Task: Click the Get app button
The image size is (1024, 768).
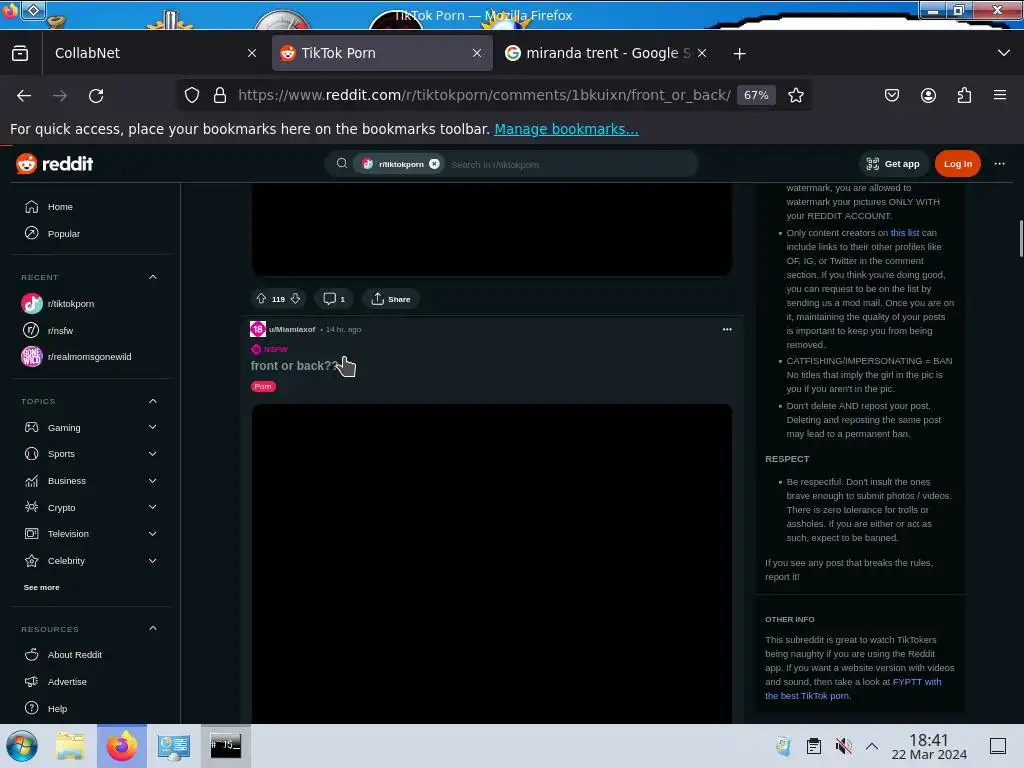Action: (893, 164)
